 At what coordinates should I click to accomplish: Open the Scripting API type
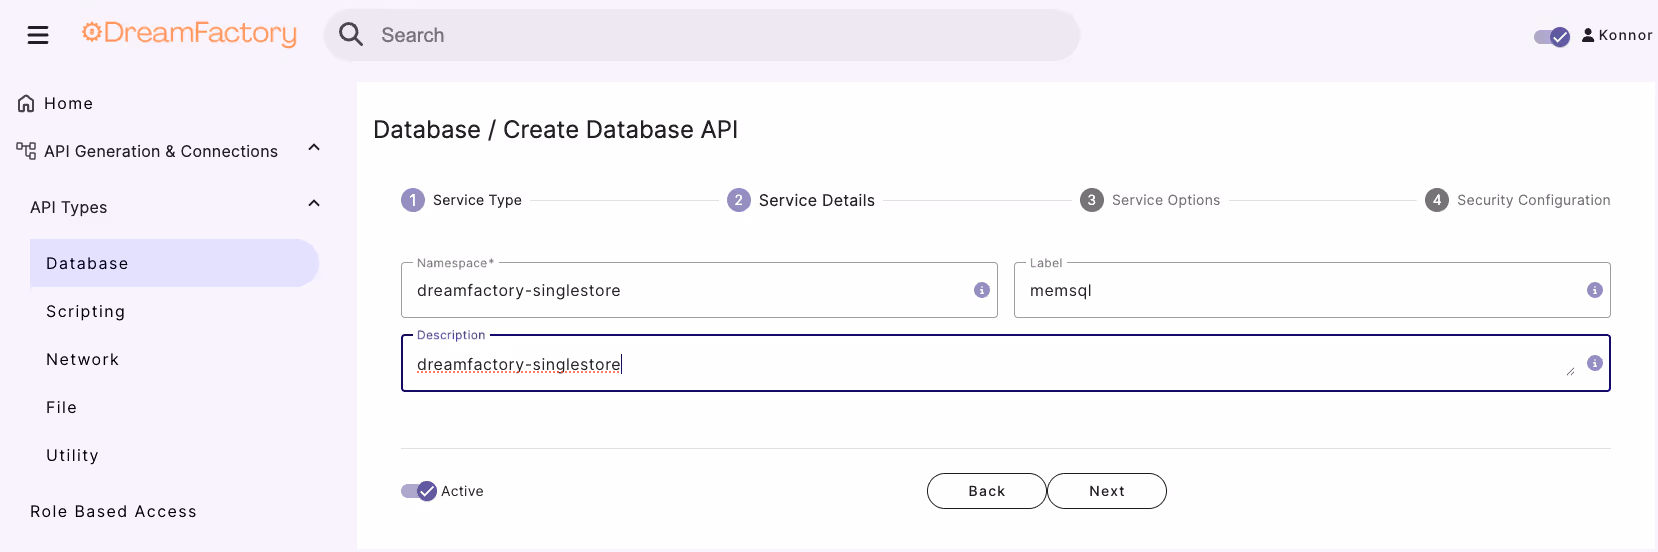[86, 312]
